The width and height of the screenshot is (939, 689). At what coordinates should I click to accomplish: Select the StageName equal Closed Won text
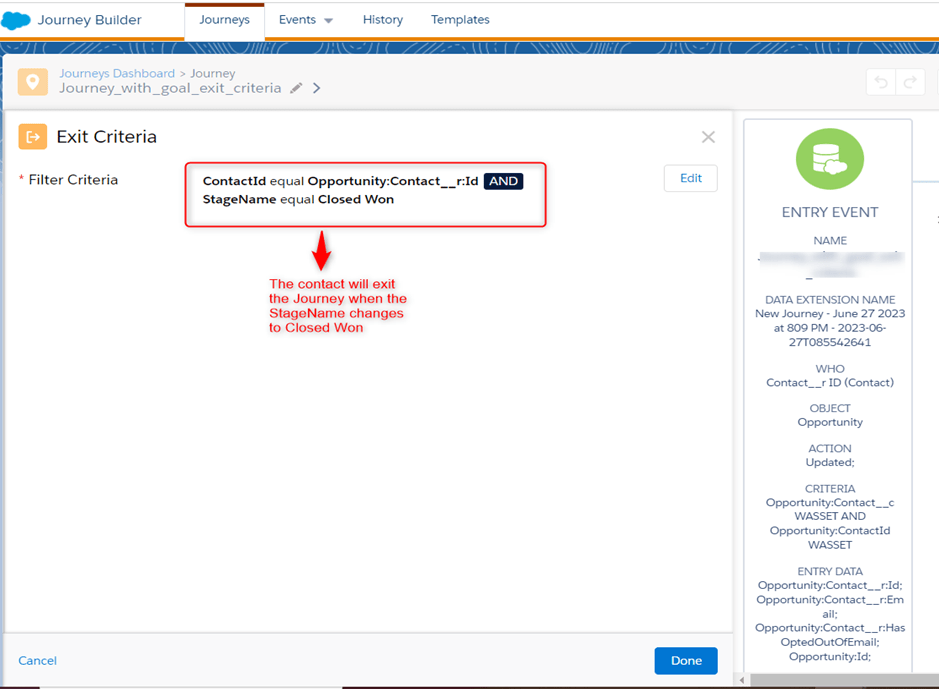[x=298, y=199]
